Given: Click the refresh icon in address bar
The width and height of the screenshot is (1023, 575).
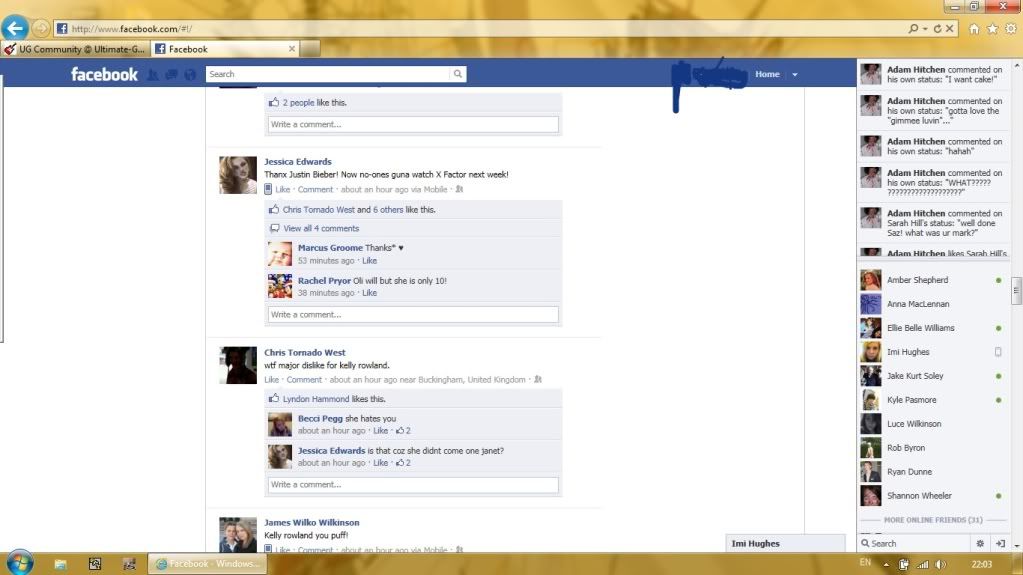Looking at the screenshot, I should [x=938, y=29].
